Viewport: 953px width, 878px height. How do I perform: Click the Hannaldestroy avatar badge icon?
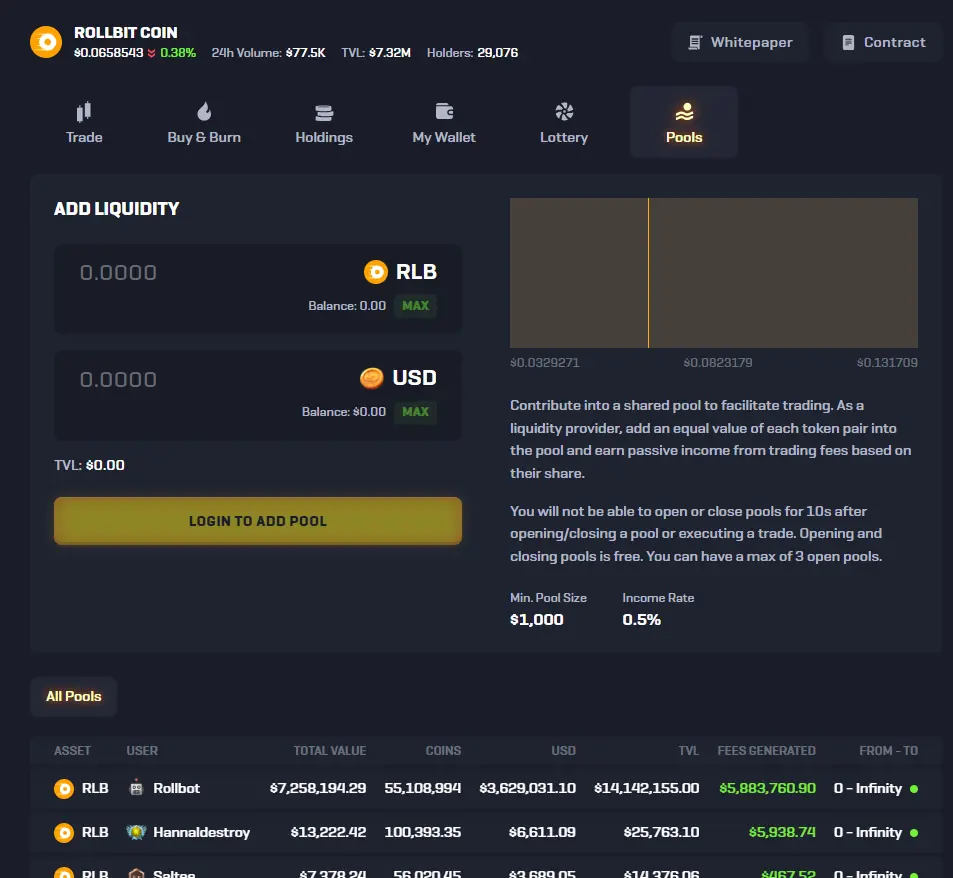coord(136,832)
